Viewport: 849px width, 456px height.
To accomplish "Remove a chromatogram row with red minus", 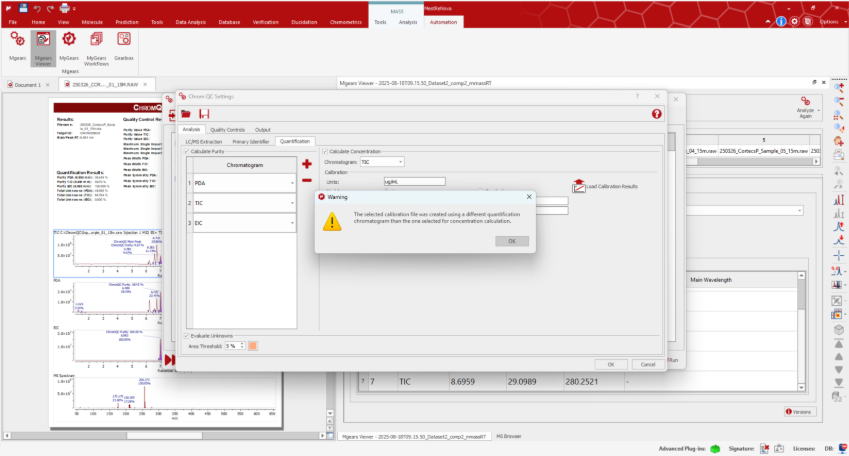I will (306, 180).
